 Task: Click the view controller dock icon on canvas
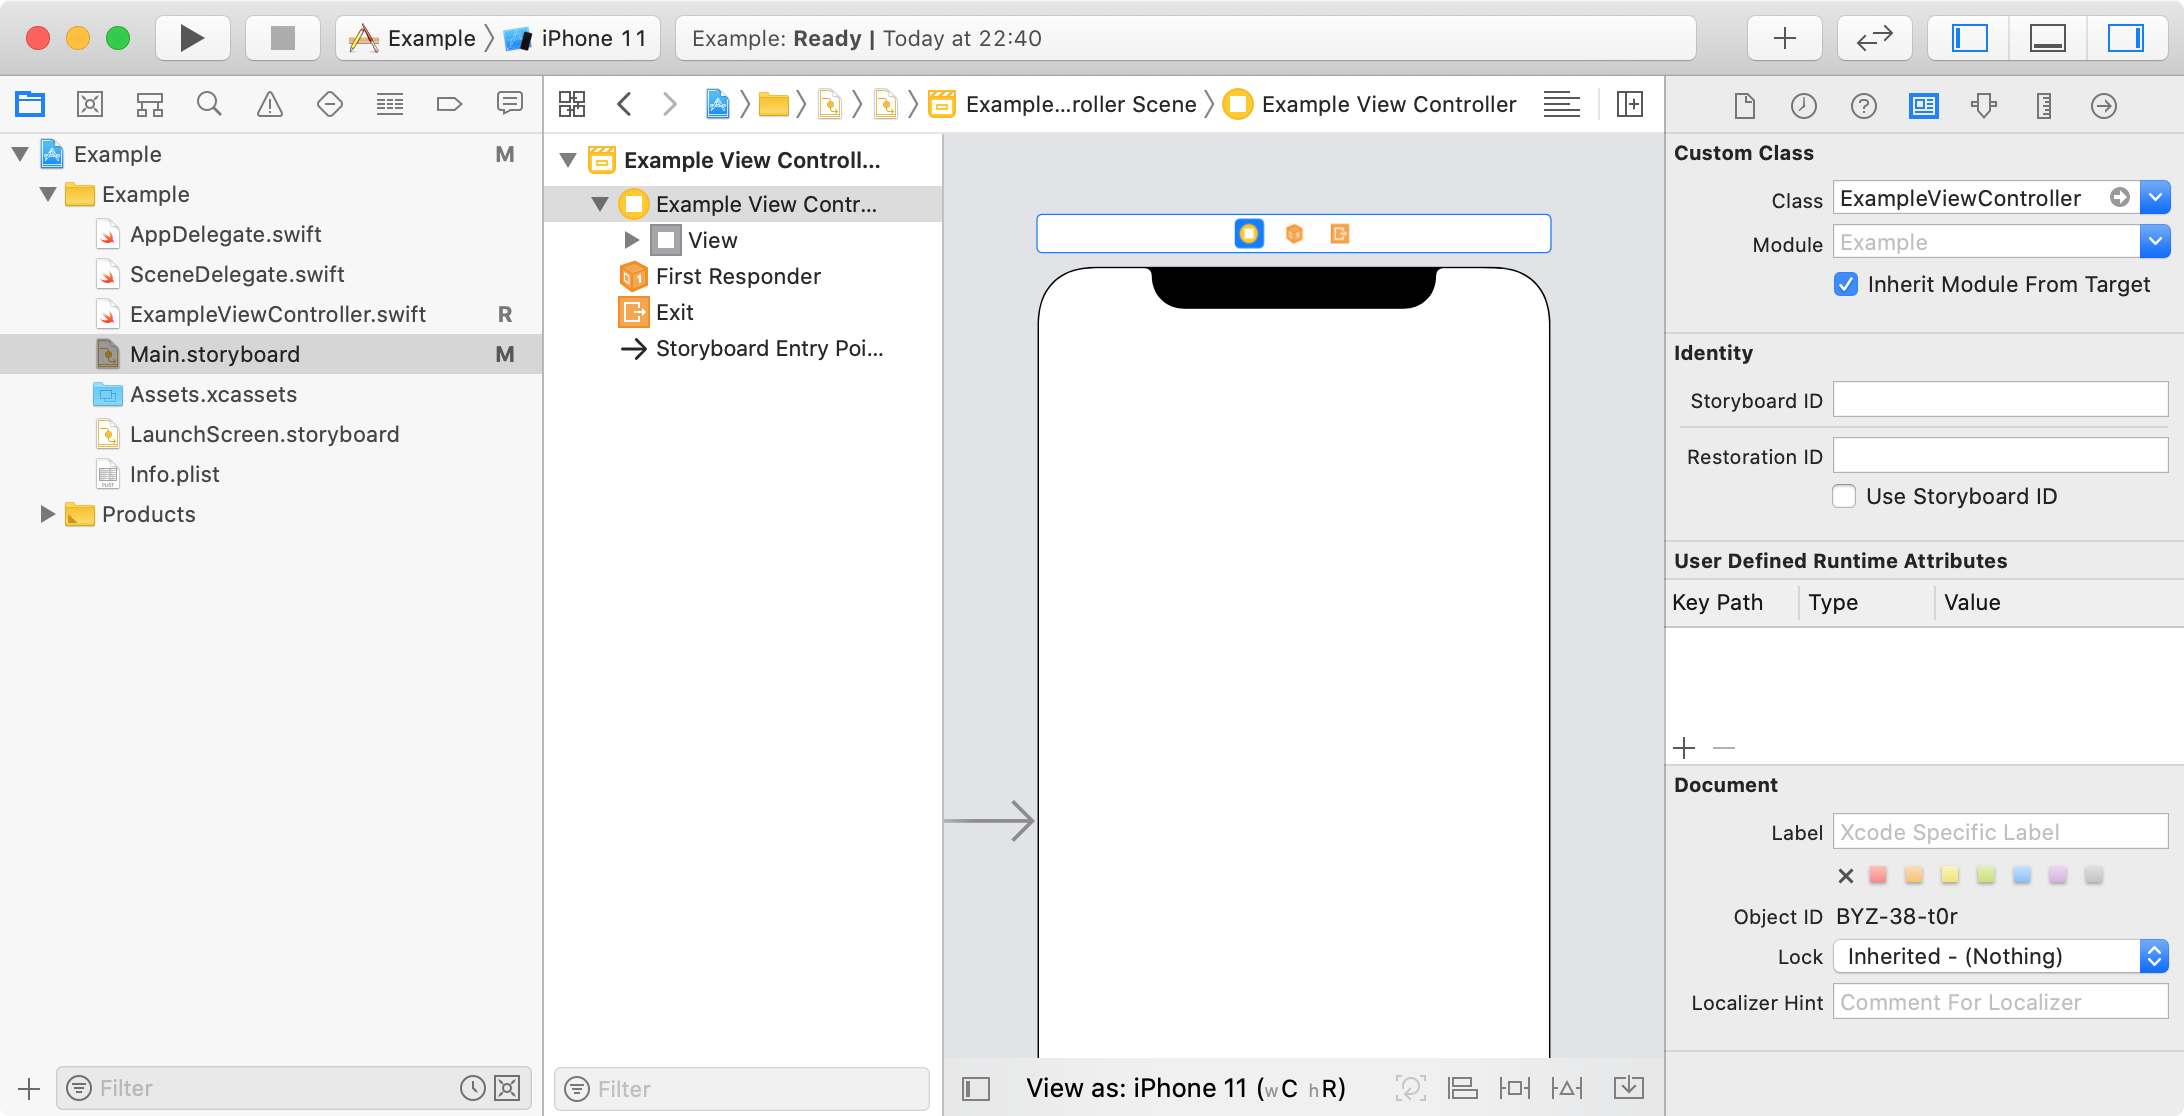point(1249,233)
